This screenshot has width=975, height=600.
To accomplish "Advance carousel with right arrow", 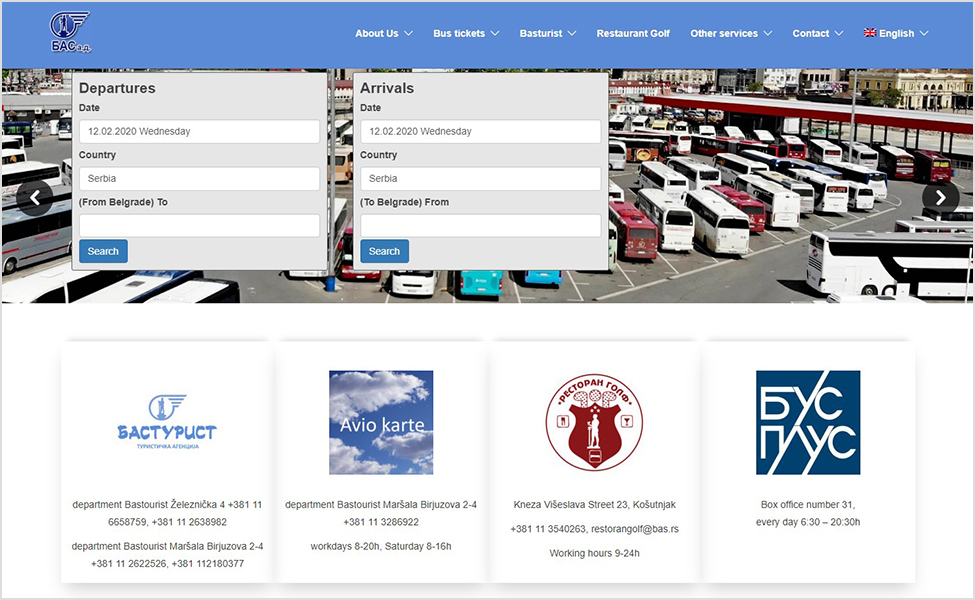I will pyautogui.click(x=939, y=198).
